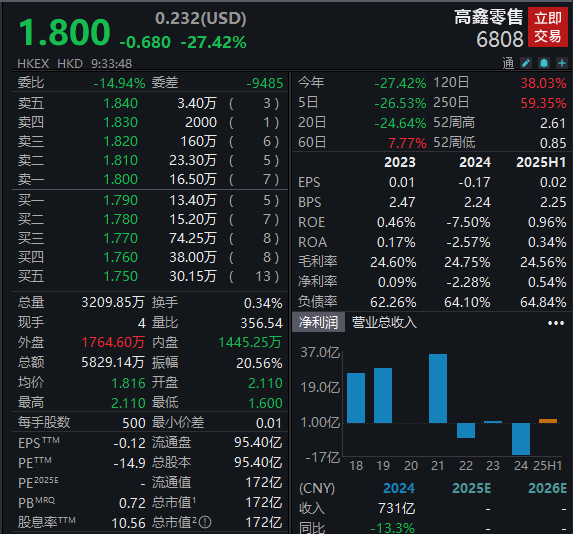Select the 卖五 price 1.840
This screenshot has width=573, height=534.
(121, 103)
